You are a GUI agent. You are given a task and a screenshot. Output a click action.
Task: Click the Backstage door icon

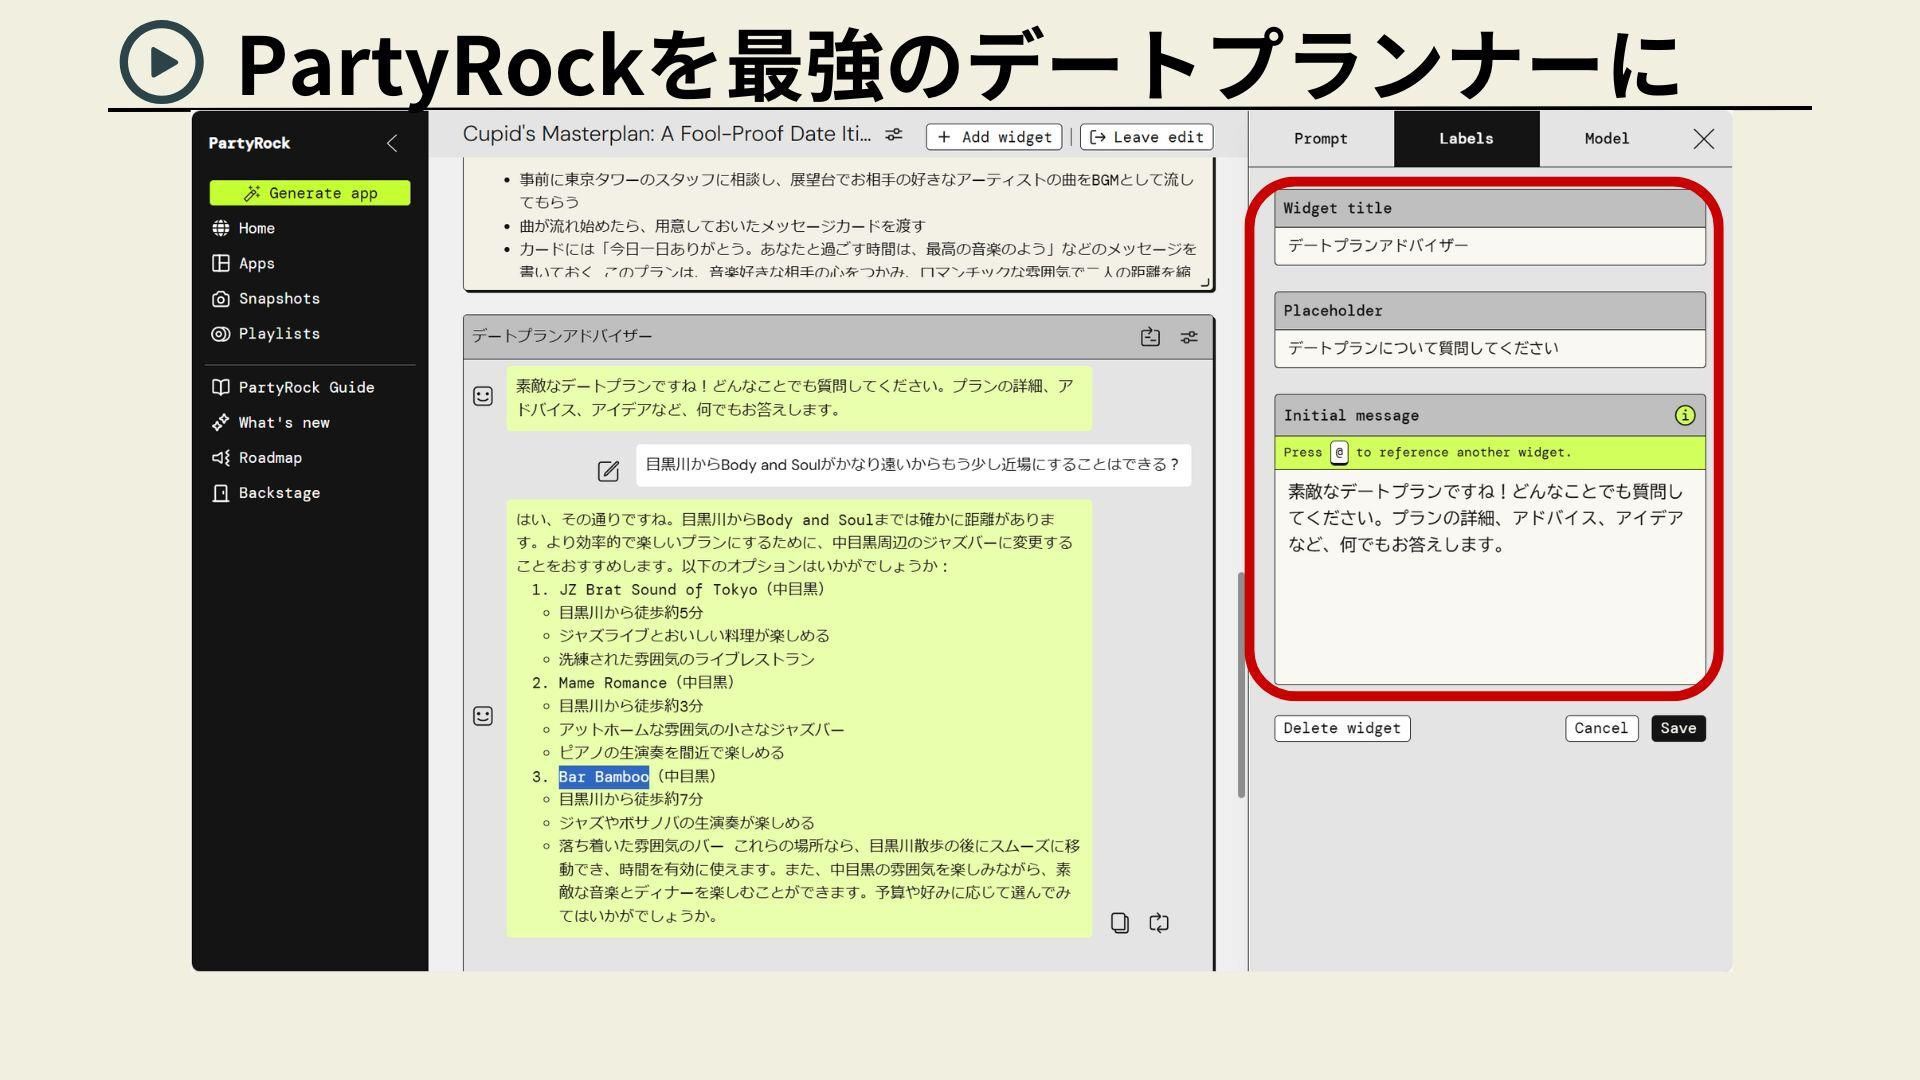click(221, 493)
